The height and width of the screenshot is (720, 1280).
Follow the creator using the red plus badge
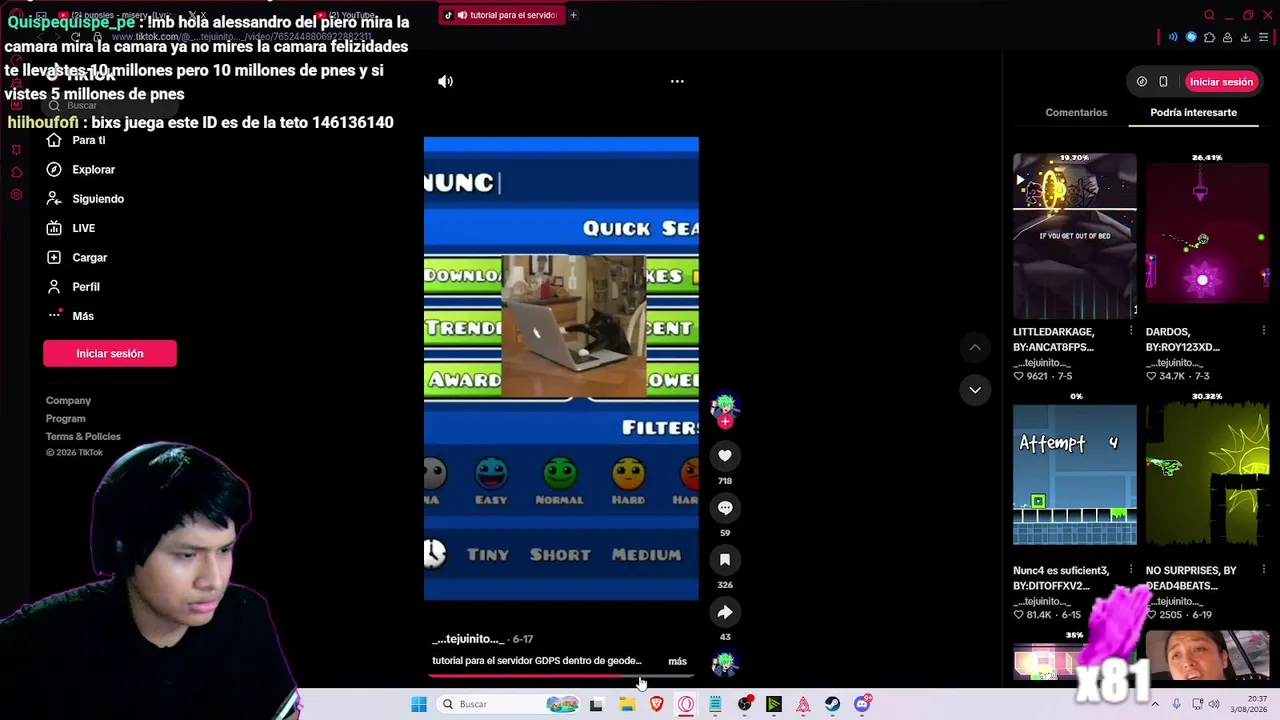(x=725, y=422)
